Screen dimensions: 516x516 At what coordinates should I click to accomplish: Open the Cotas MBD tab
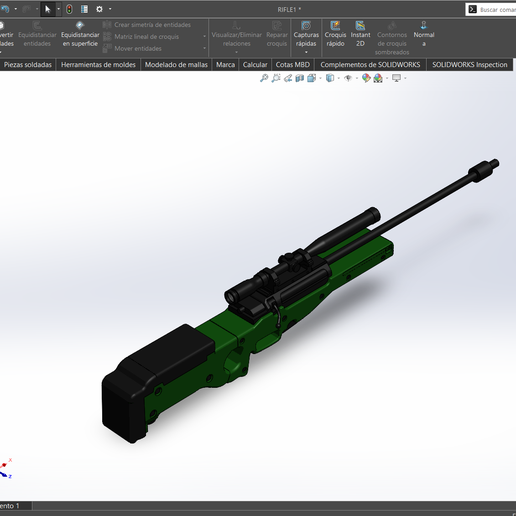click(293, 65)
